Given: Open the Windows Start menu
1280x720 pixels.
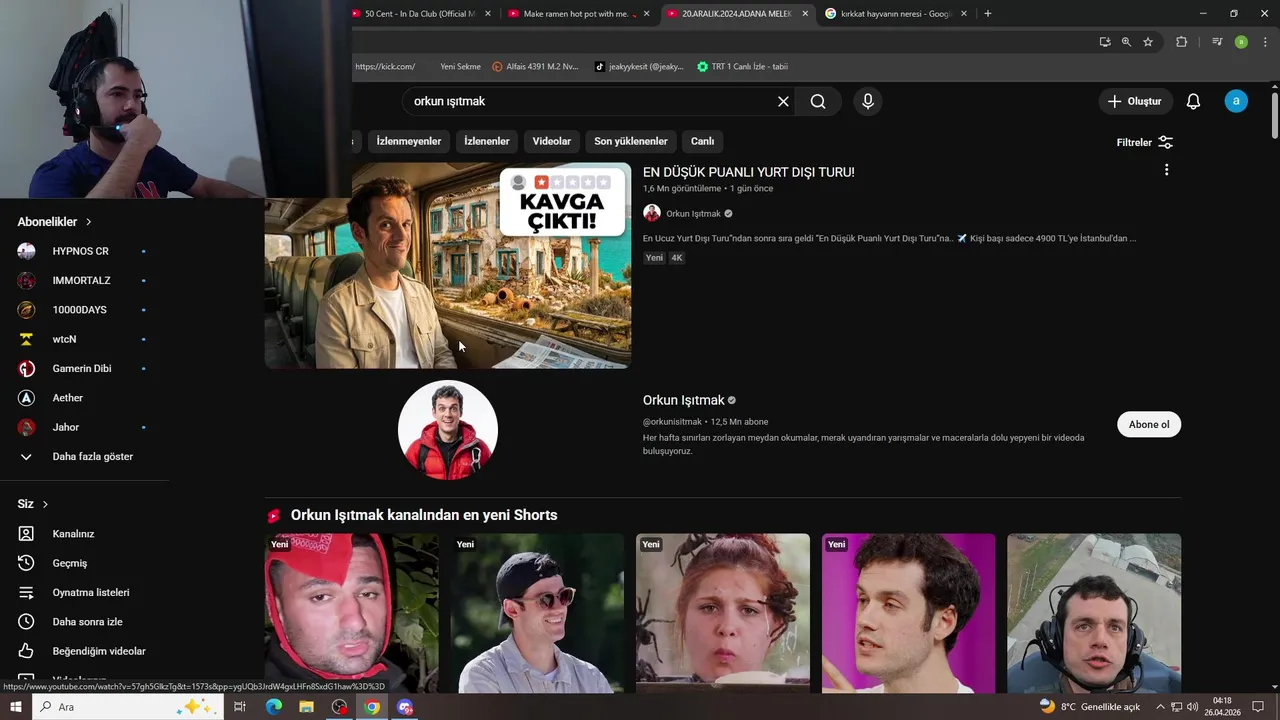Looking at the screenshot, I should (x=16, y=707).
